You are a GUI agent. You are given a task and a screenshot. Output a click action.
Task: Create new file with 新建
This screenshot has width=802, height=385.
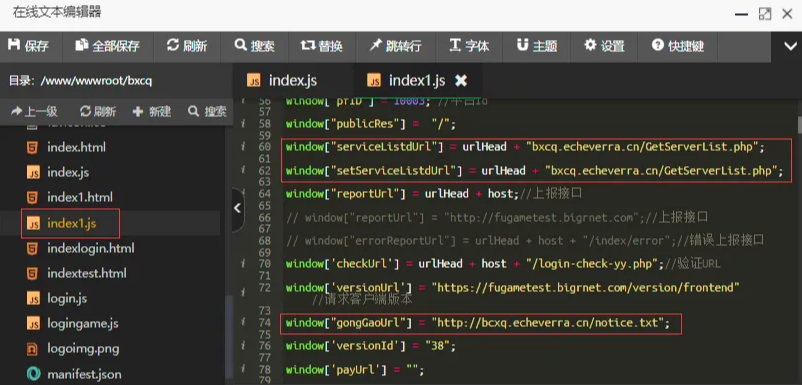[x=151, y=111]
